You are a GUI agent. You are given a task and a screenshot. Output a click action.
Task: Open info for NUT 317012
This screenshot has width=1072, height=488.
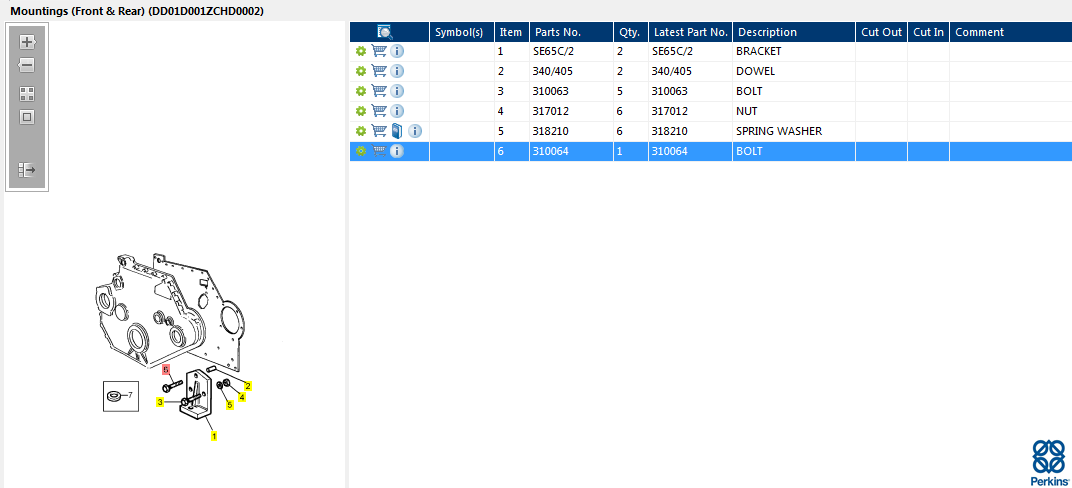pyautogui.click(x=397, y=111)
